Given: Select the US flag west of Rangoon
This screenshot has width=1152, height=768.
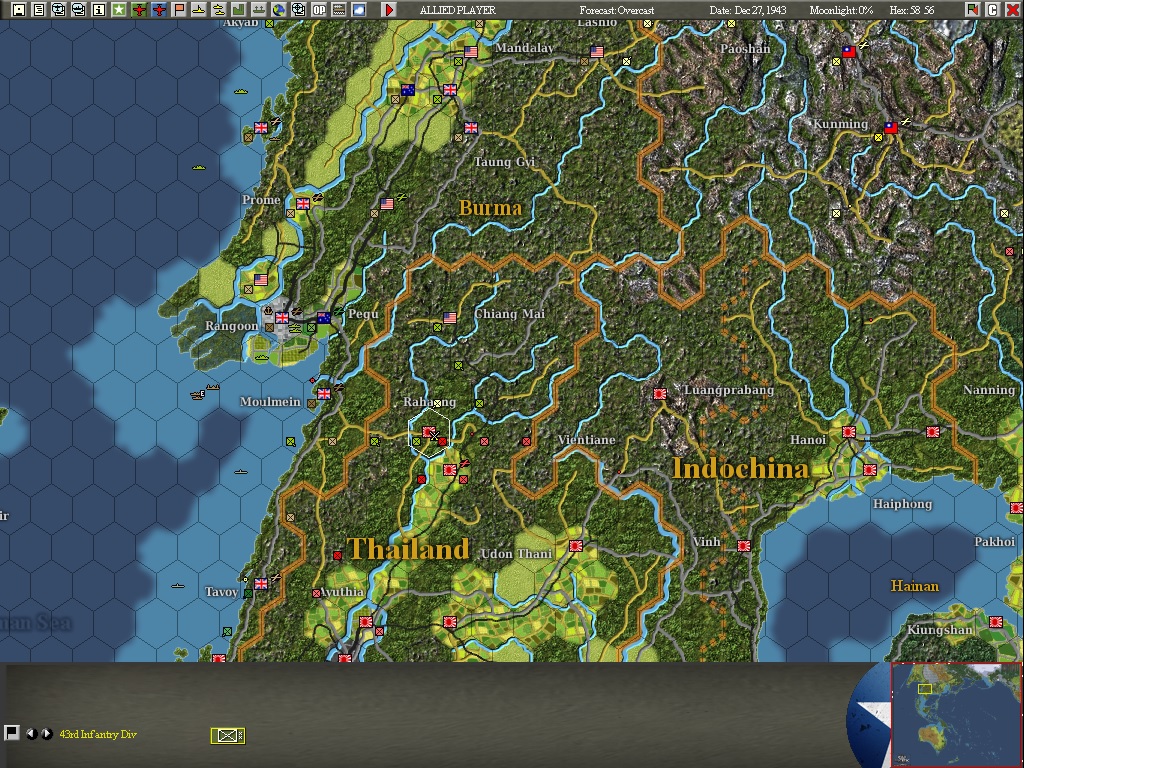Looking at the screenshot, I should point(261,280).
